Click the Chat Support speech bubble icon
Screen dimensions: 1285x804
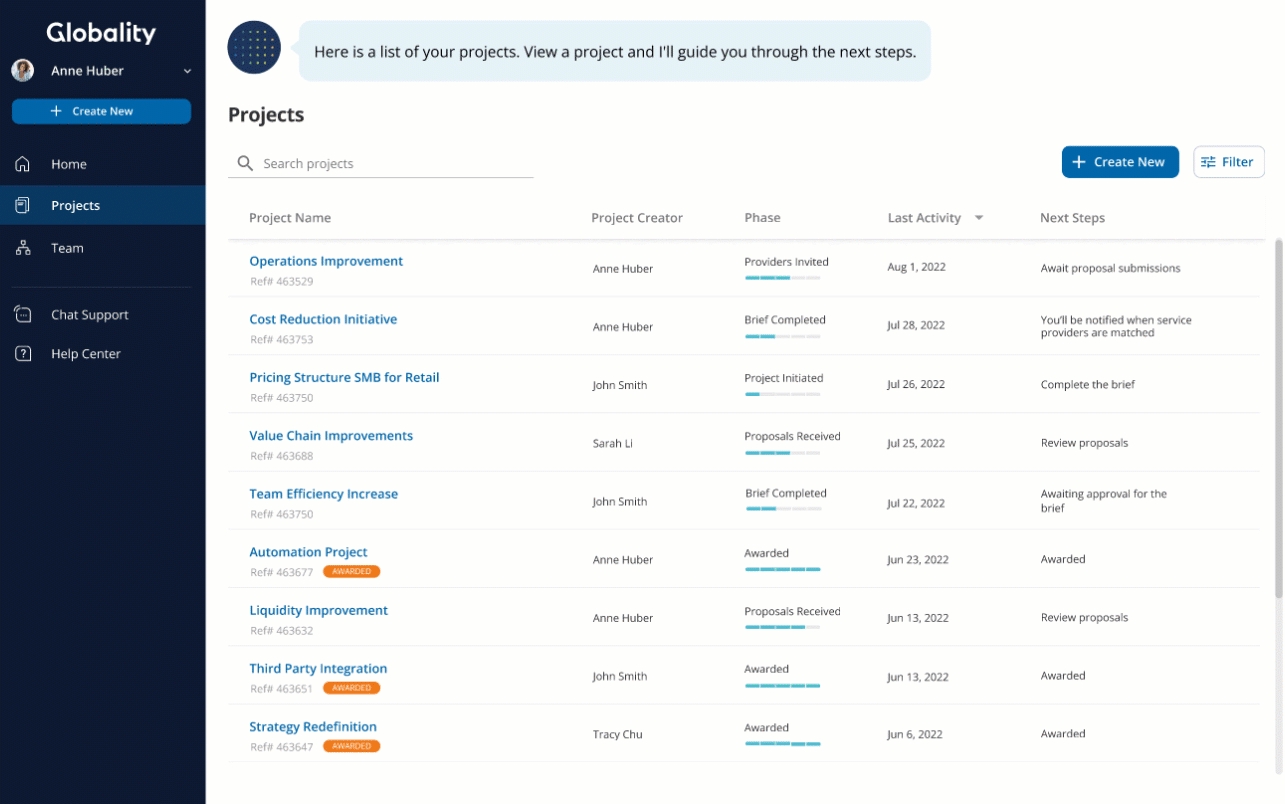(22, 314)
